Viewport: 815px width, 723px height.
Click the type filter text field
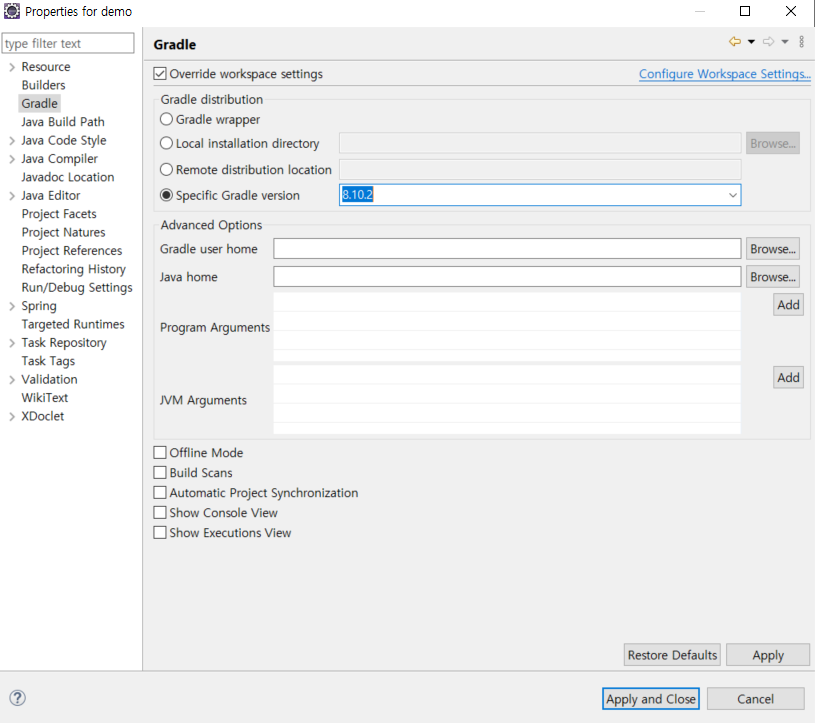tap(68, 43)
